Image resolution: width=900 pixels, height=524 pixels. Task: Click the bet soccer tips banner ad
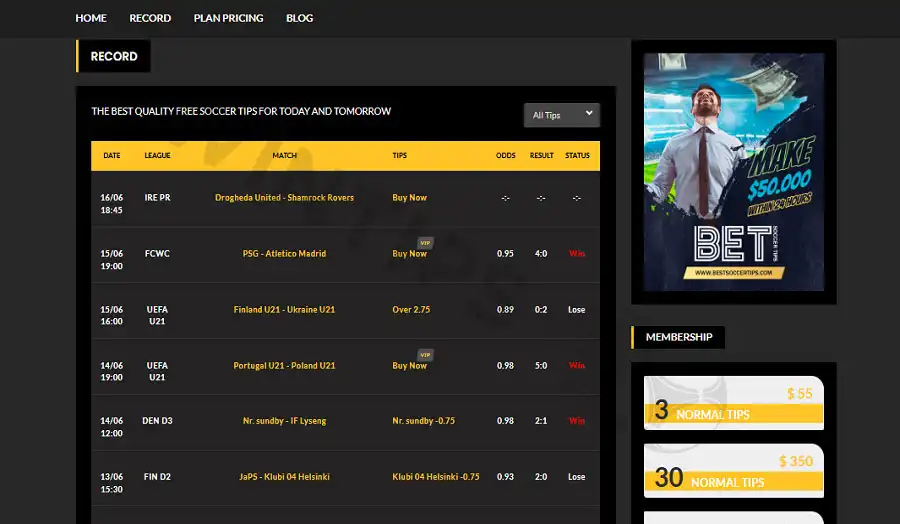(734, 172)
